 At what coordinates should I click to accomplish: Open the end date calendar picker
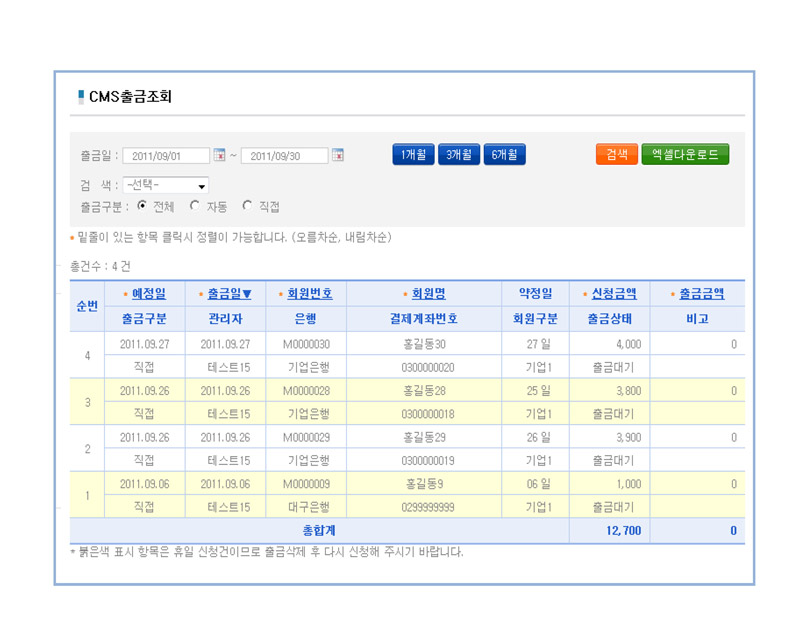(x=338, y=155)
